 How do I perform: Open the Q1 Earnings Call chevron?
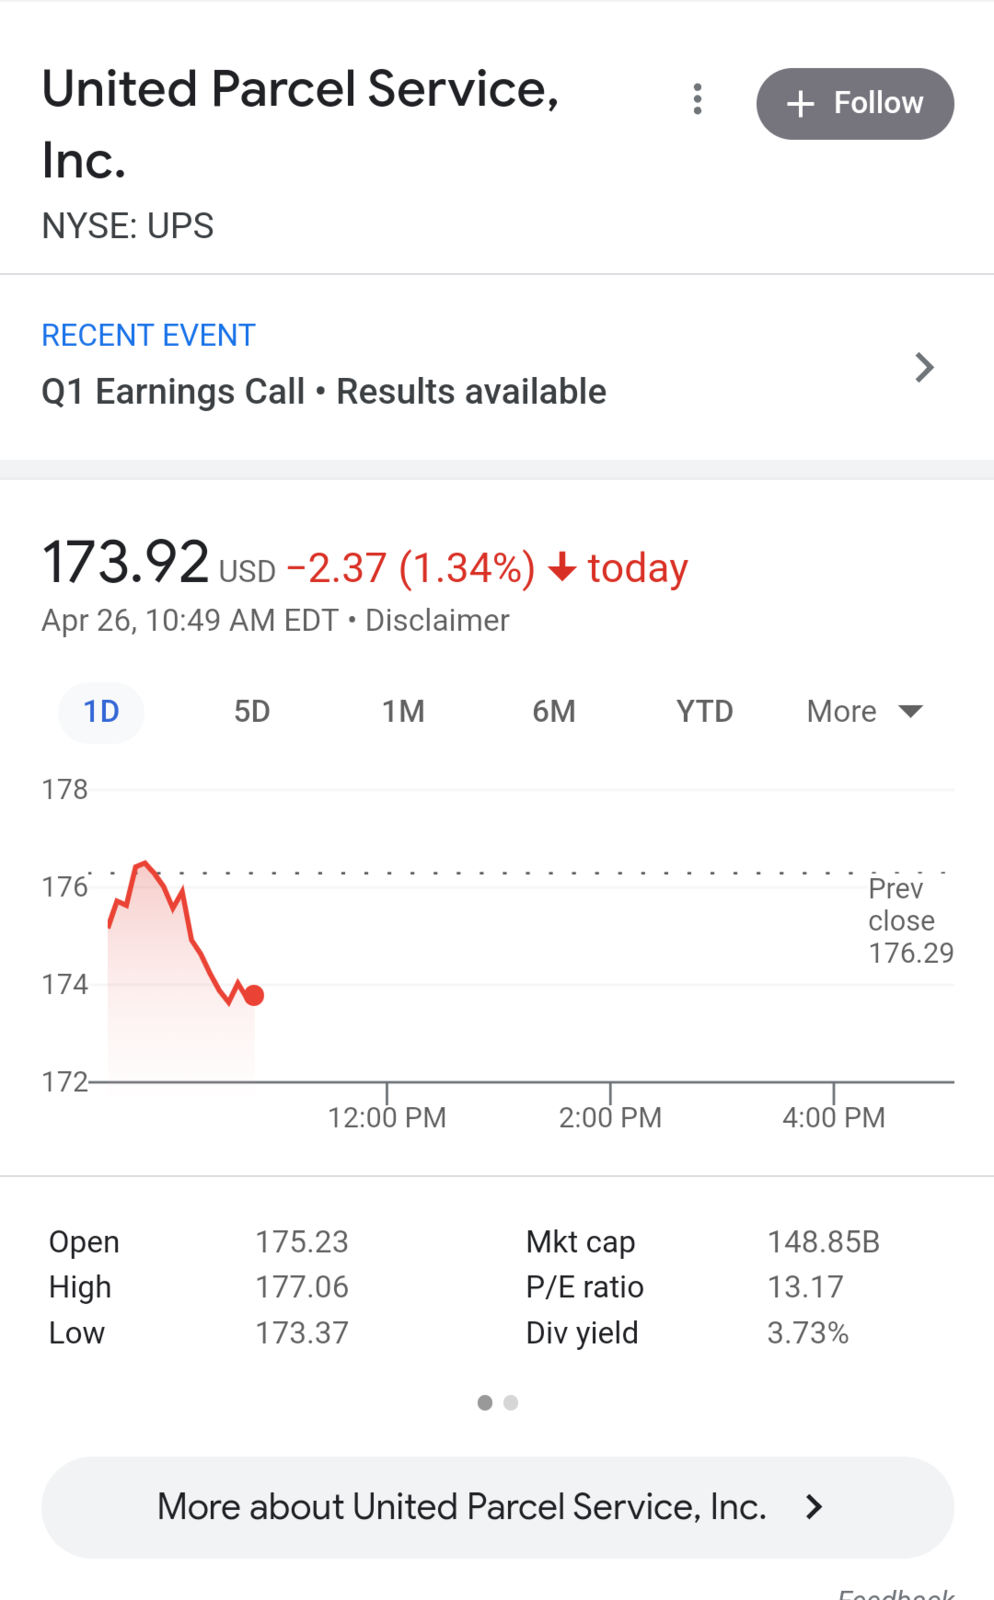coord(924,367)
